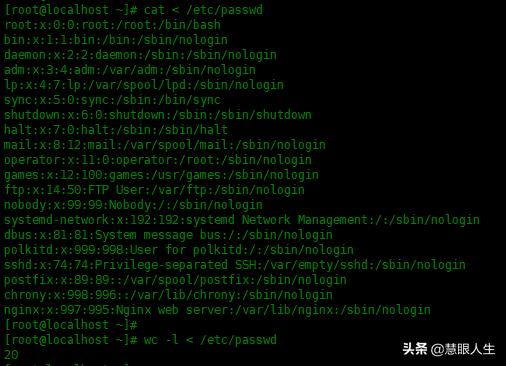Click the nginx web server line
The width and height of the screenshot is (506, 366).
217,310
